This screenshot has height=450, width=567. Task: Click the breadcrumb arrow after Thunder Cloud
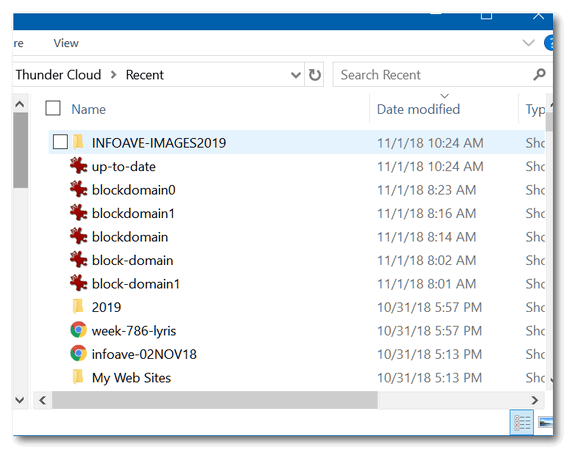click(x=114, y=75)
